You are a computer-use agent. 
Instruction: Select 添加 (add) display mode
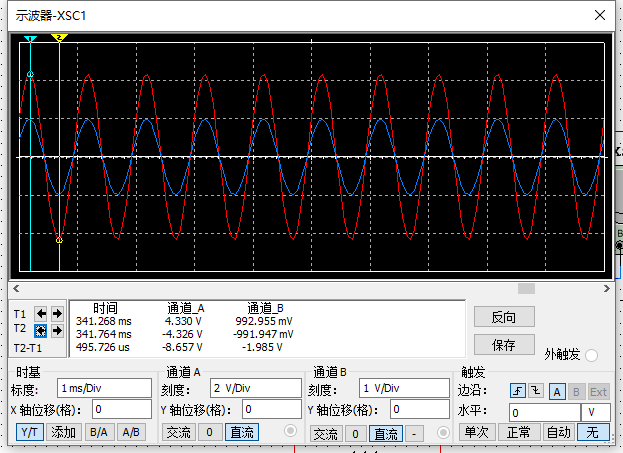pyautogui.click(x=64, y=432)
